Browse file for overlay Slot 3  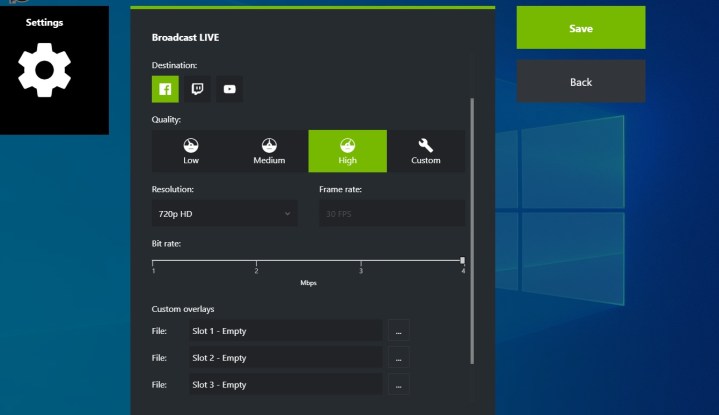(x=398, y=385)
